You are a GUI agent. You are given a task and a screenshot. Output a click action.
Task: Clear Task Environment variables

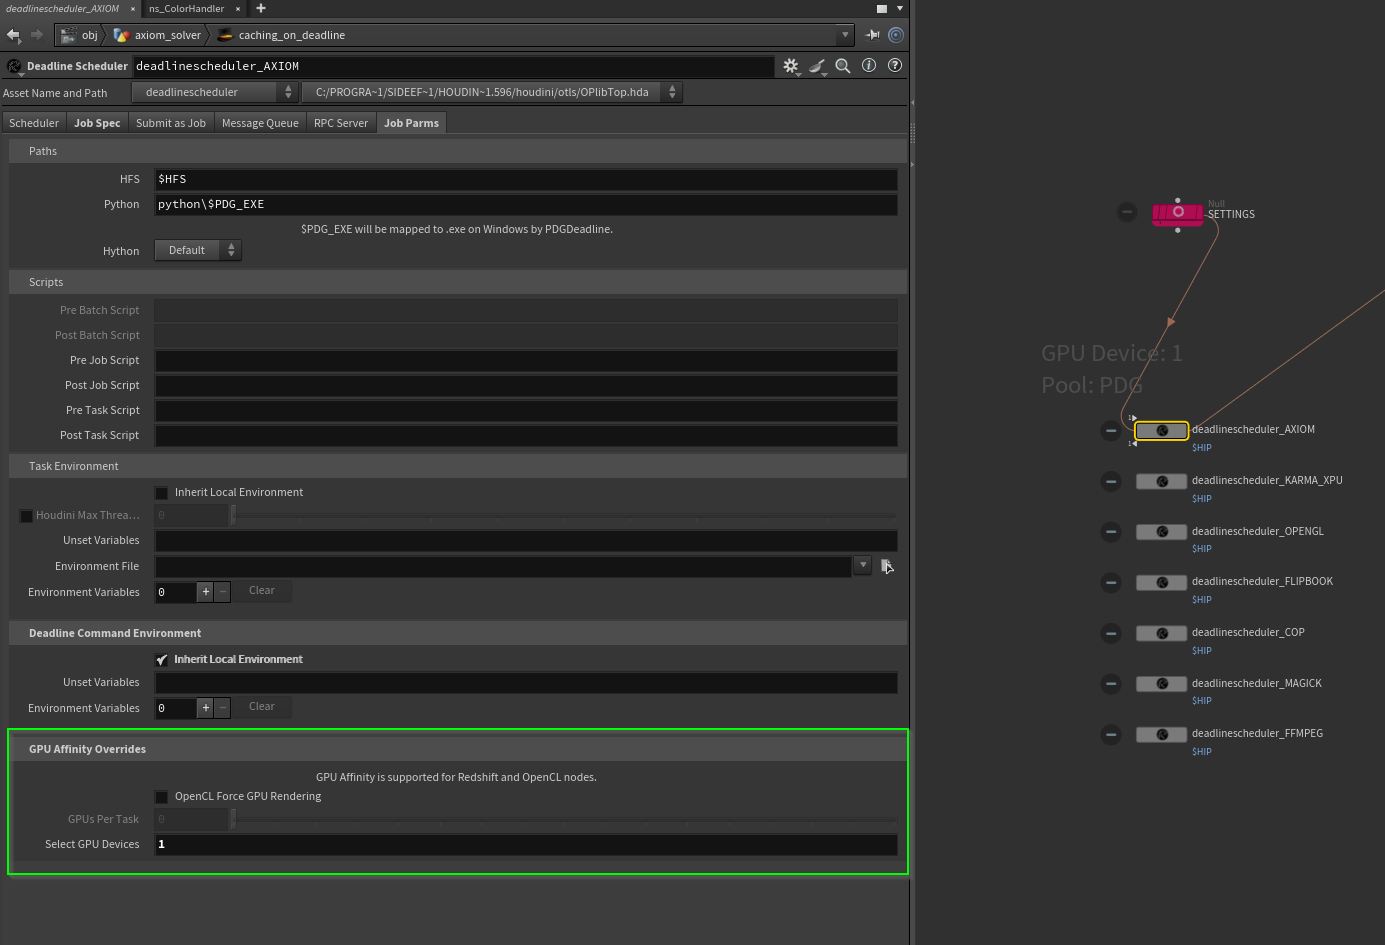pyautogui.click(x=262, y=591)
